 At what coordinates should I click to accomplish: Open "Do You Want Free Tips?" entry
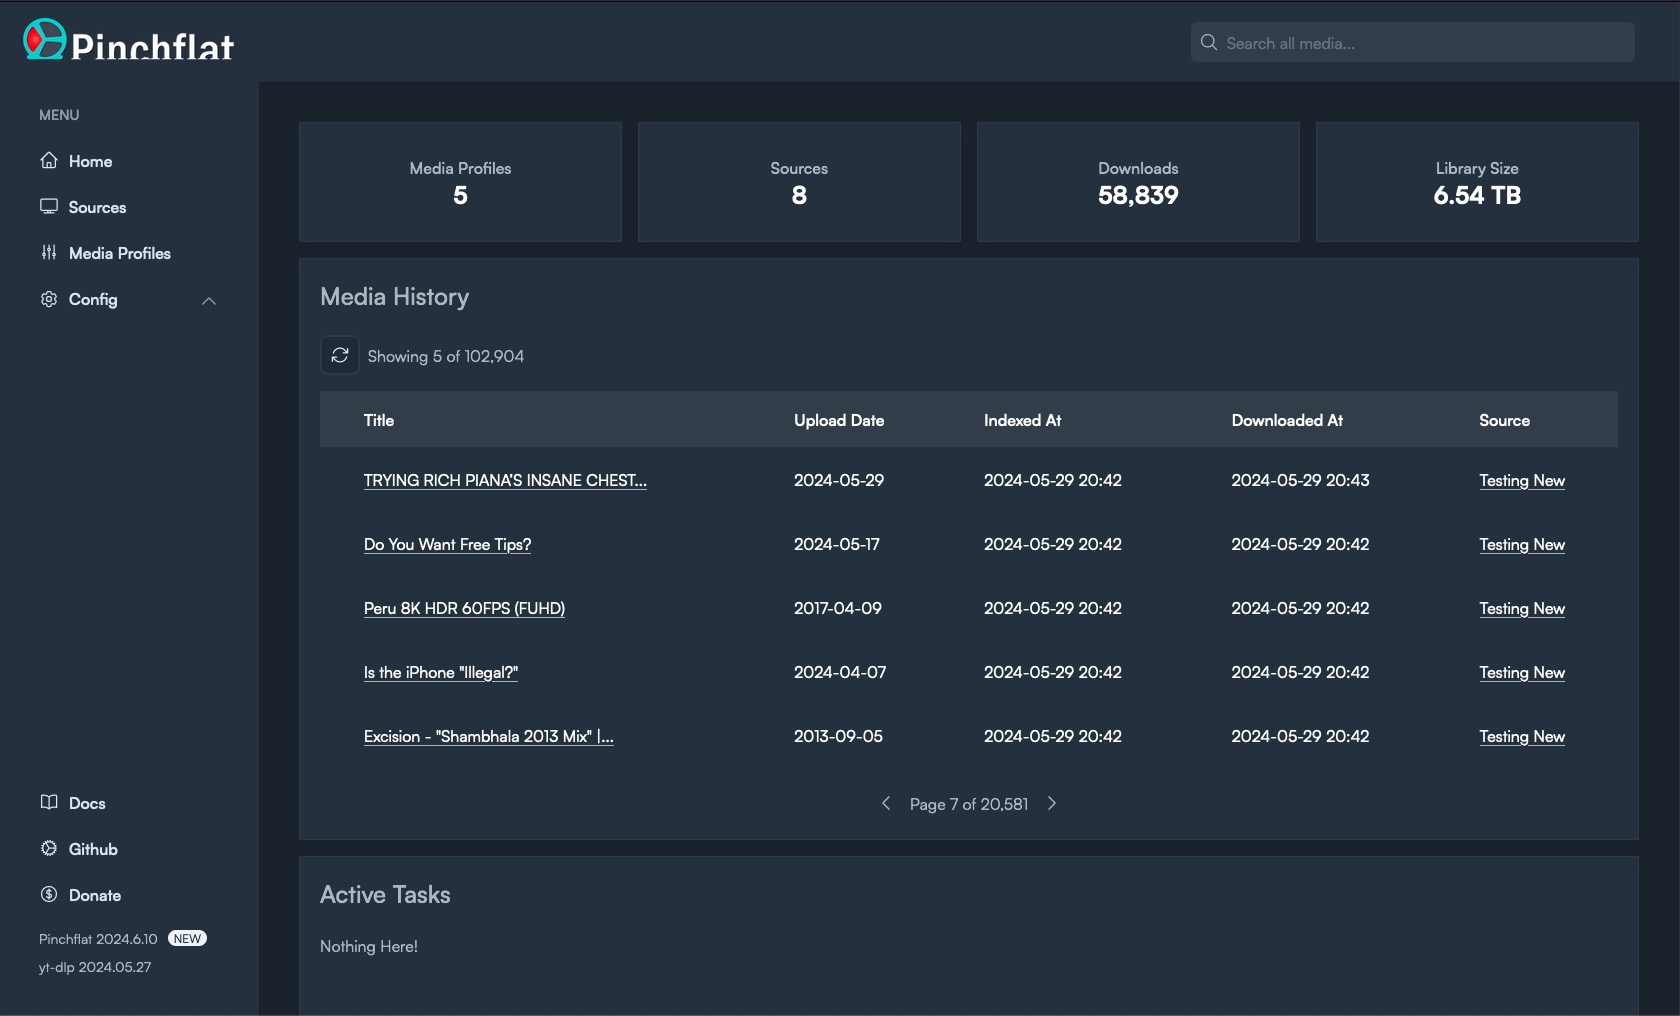tap(446, 544)
